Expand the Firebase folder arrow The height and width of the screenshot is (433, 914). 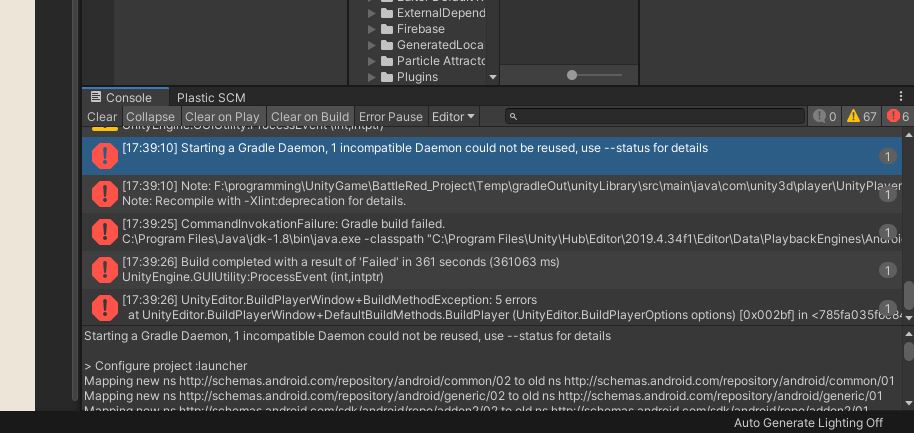(371, 29)
